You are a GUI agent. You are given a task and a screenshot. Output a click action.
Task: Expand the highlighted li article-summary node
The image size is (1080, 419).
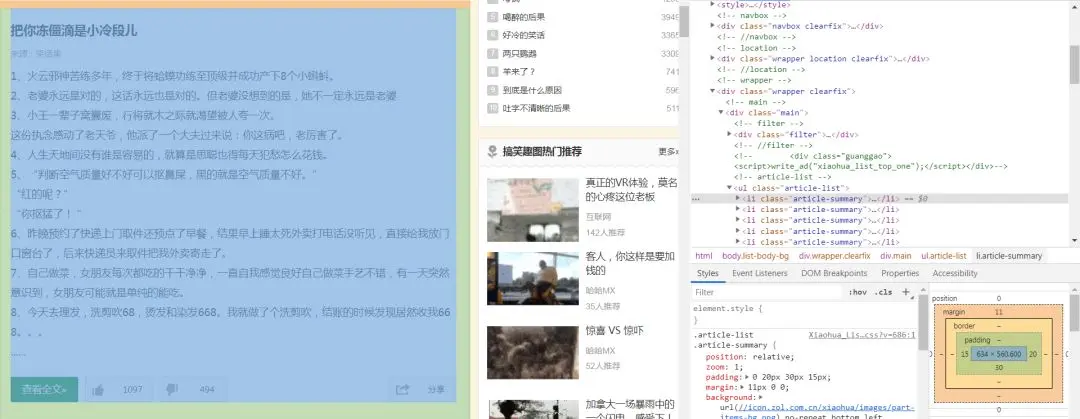pyautogui.click(x=738, y=198)
